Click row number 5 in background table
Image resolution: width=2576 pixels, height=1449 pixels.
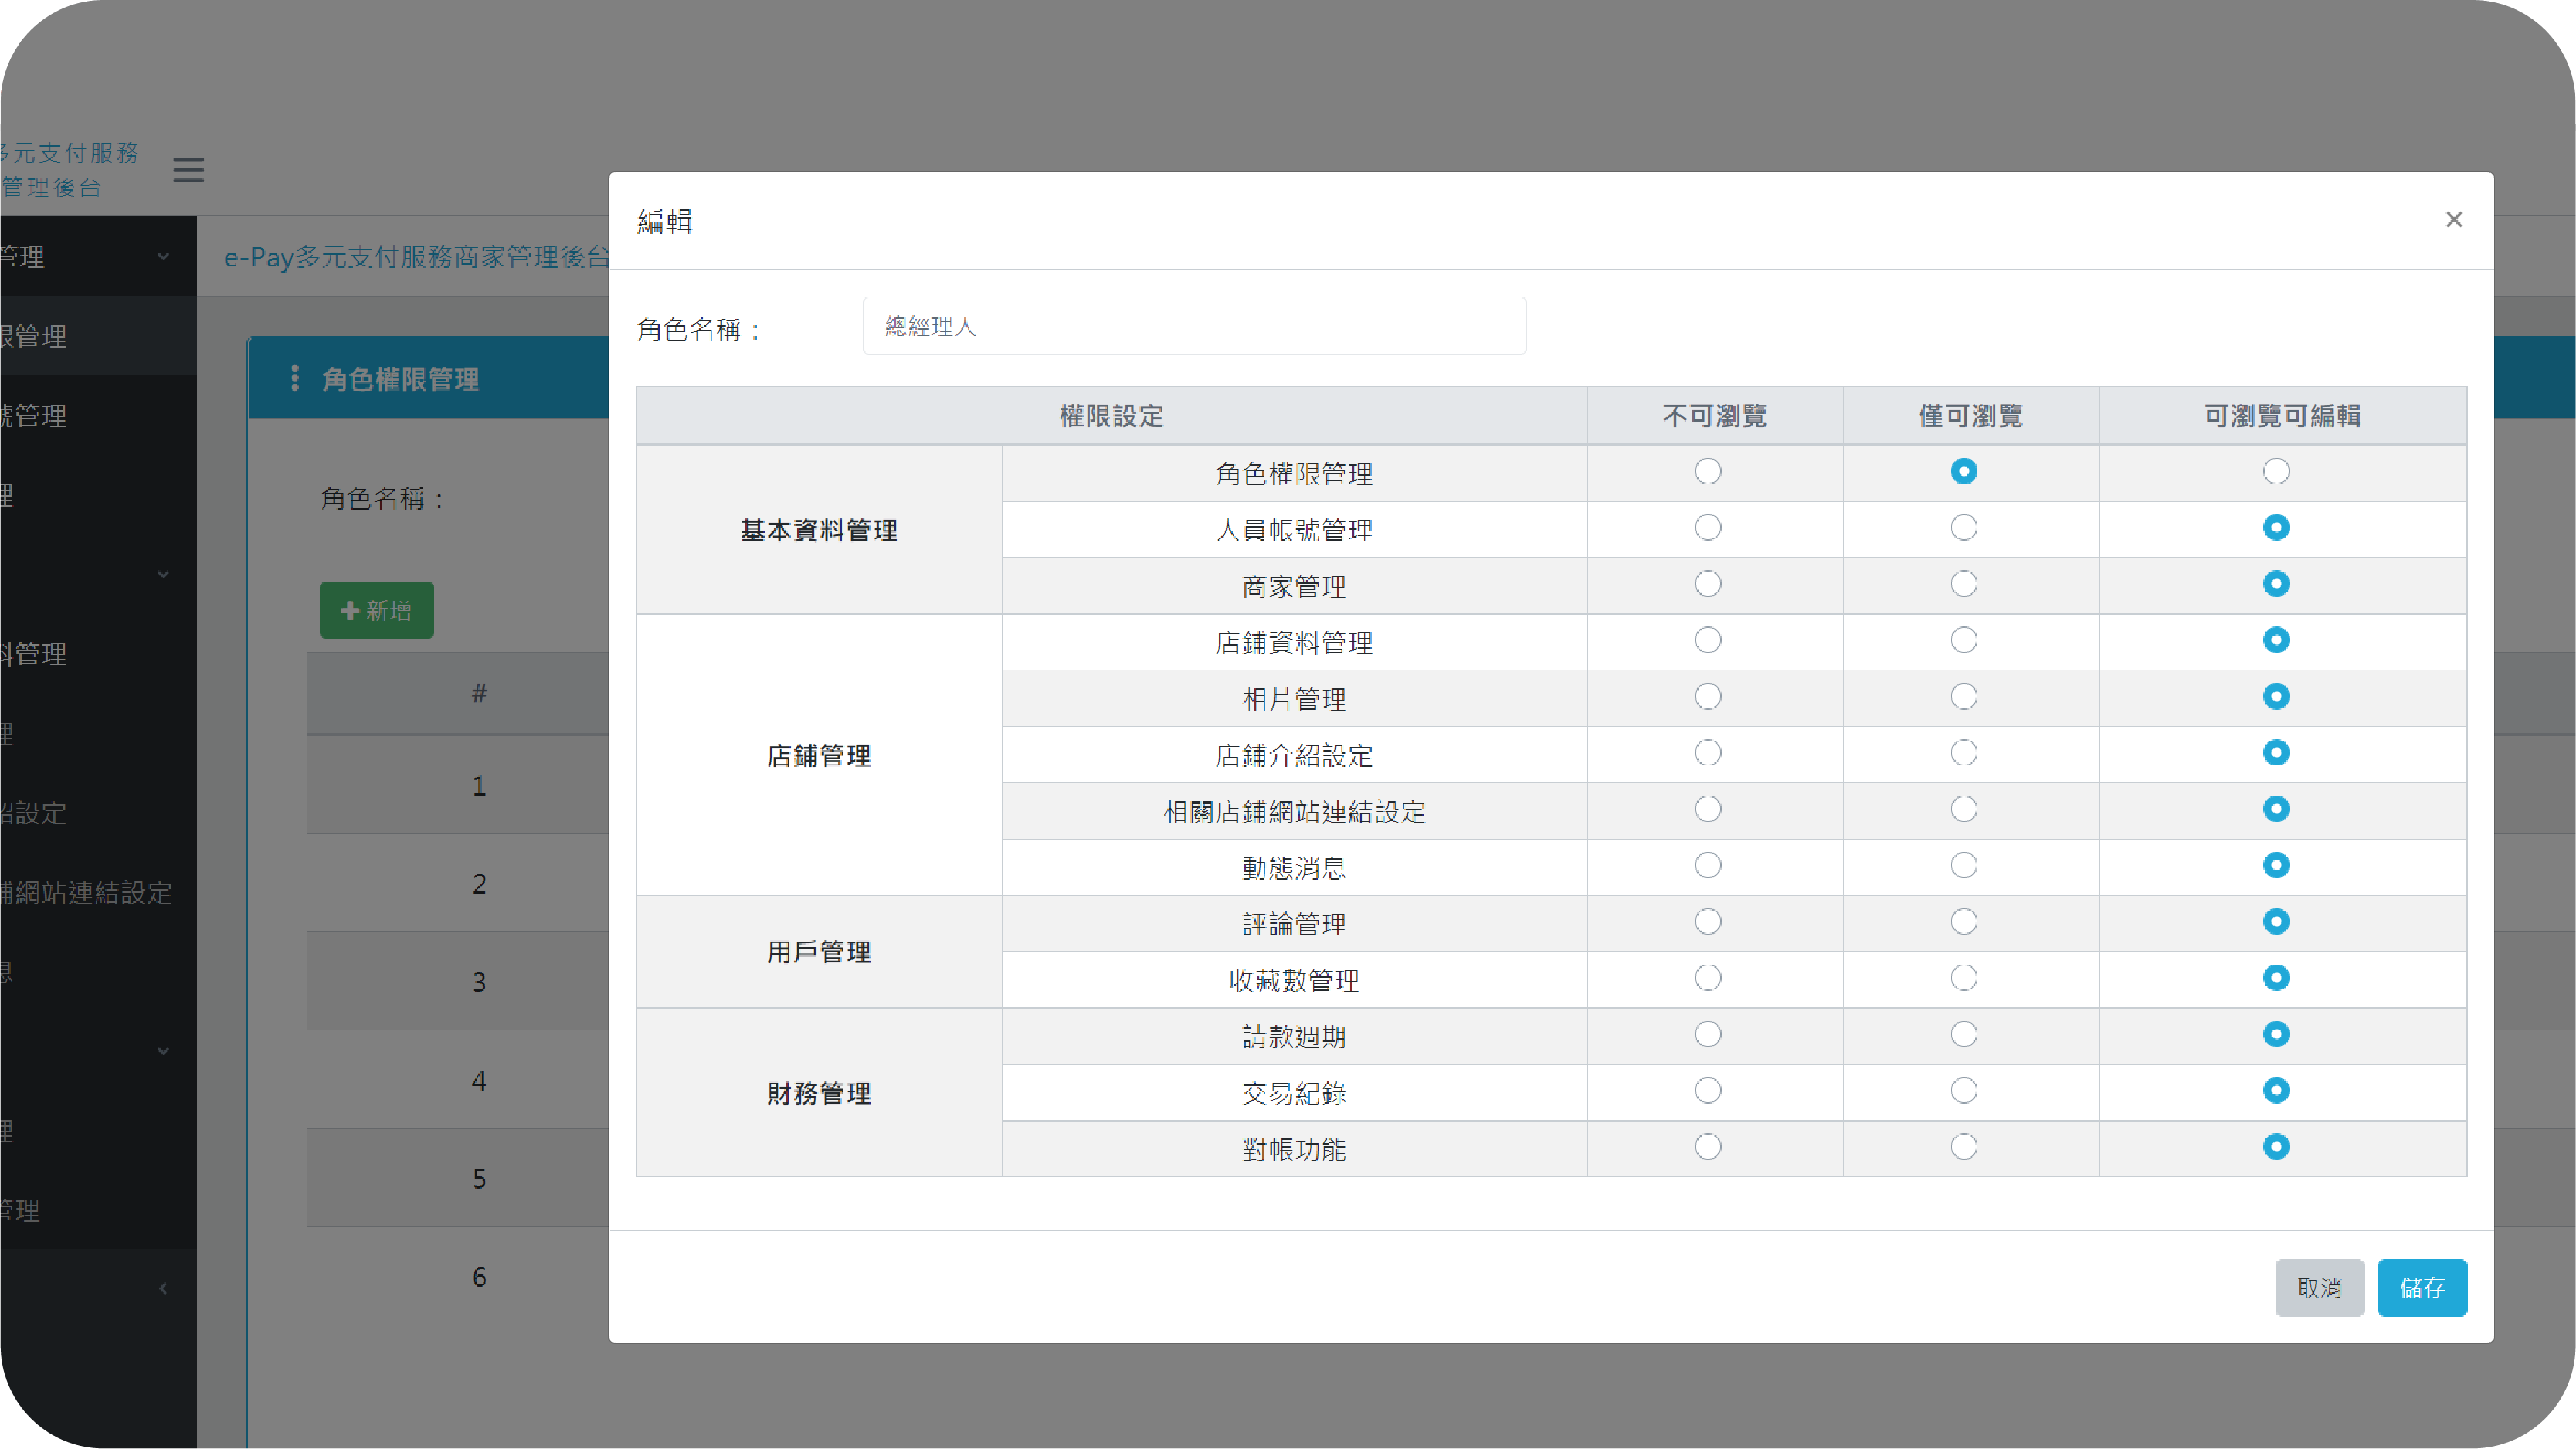(x=479, y=1178)
